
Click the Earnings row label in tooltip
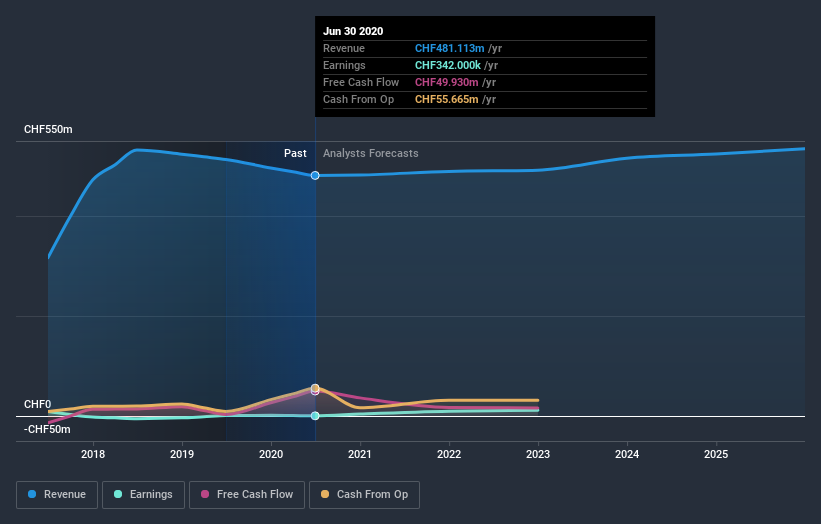tap(345, 65)
